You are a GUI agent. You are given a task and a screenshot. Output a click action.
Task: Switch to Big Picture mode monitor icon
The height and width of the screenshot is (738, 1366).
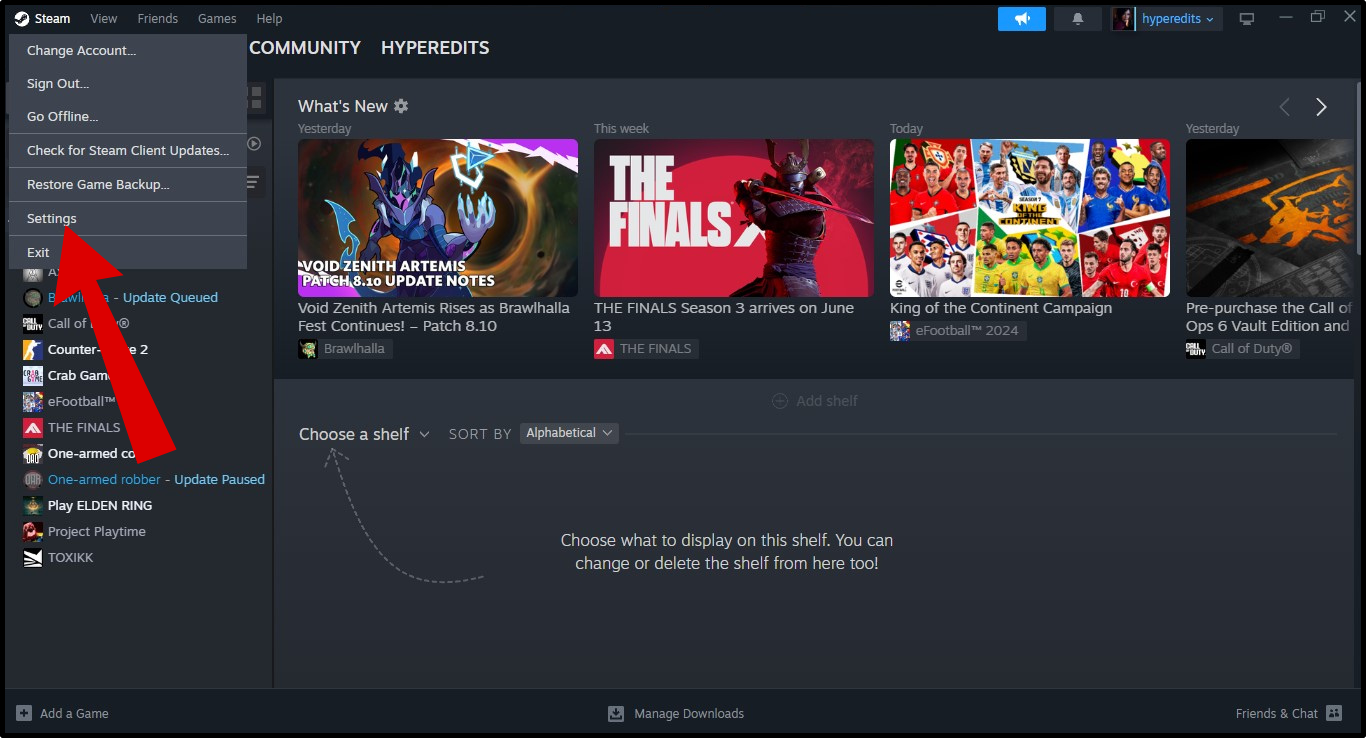tap(1247, 19)
